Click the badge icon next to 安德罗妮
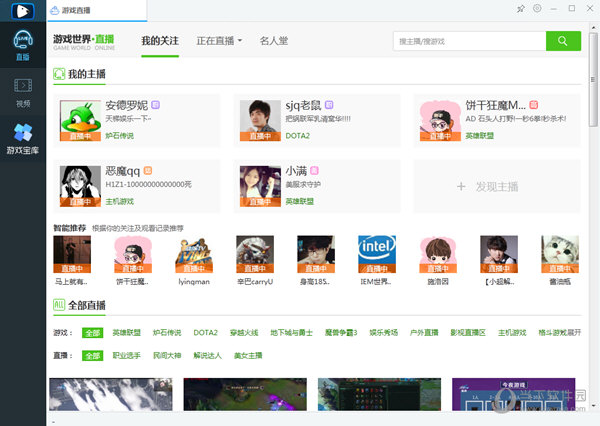 tap(155, 104)
